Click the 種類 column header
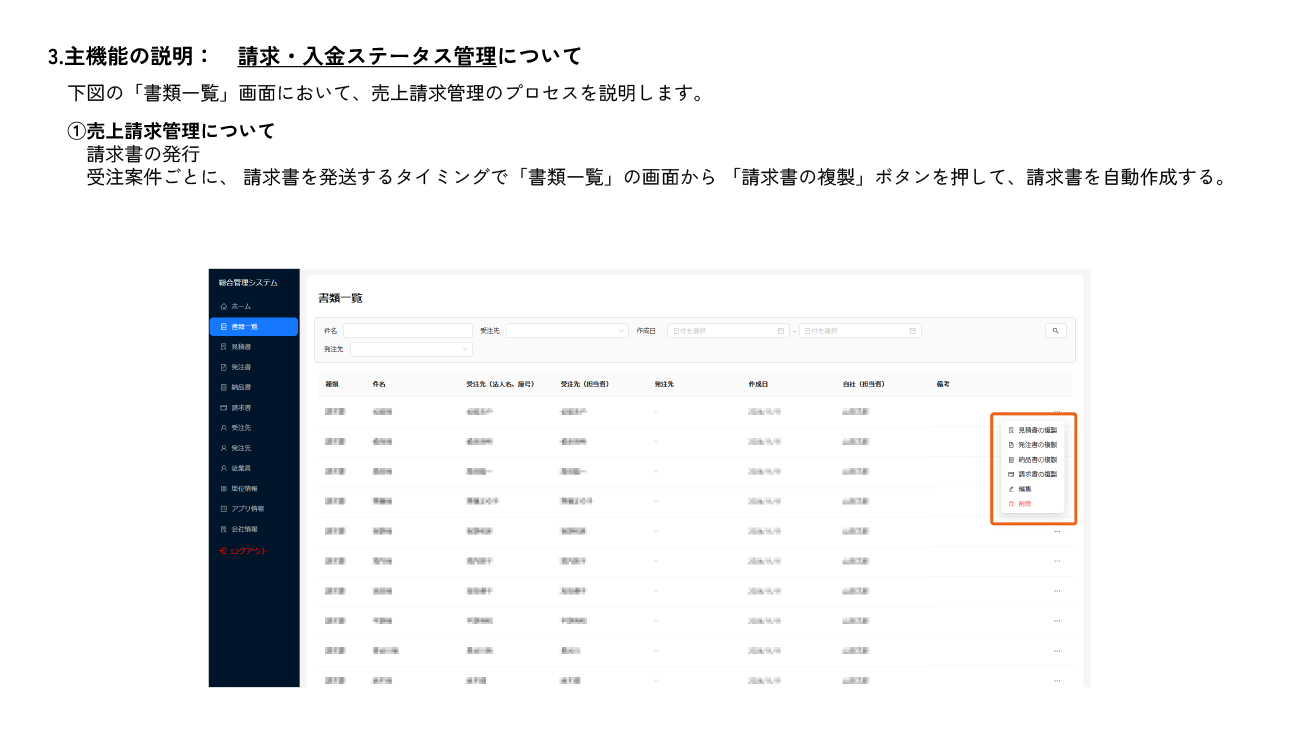The width and height of the screenshot is (1300, 731). point(332,384)
